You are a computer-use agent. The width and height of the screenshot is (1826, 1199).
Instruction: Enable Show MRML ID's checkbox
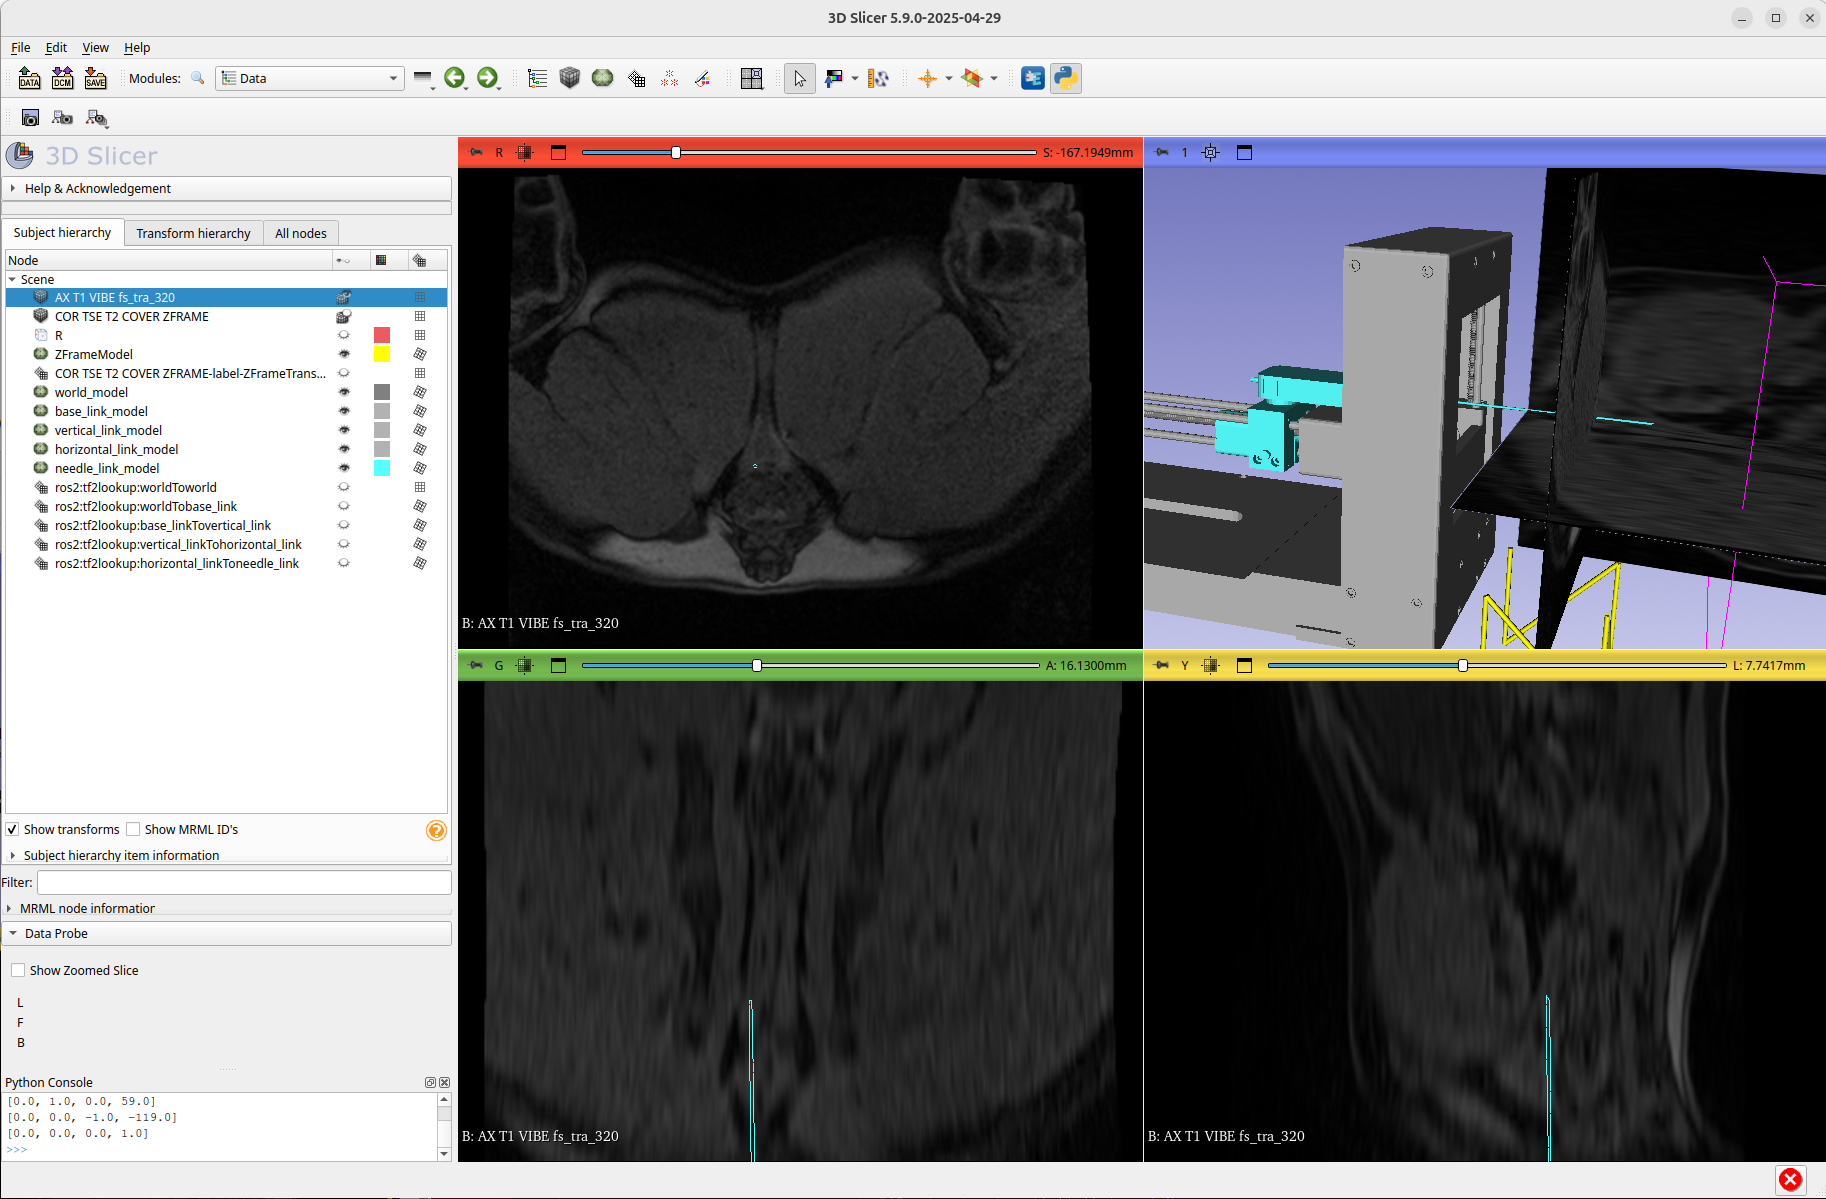(x=133, y=830)
